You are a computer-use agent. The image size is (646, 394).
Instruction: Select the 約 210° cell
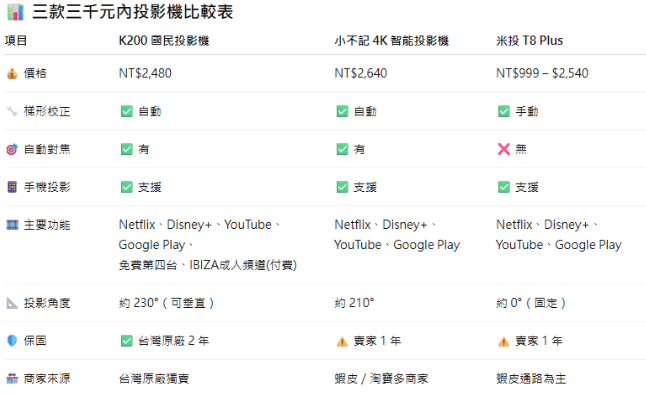(x=354, y=303)
